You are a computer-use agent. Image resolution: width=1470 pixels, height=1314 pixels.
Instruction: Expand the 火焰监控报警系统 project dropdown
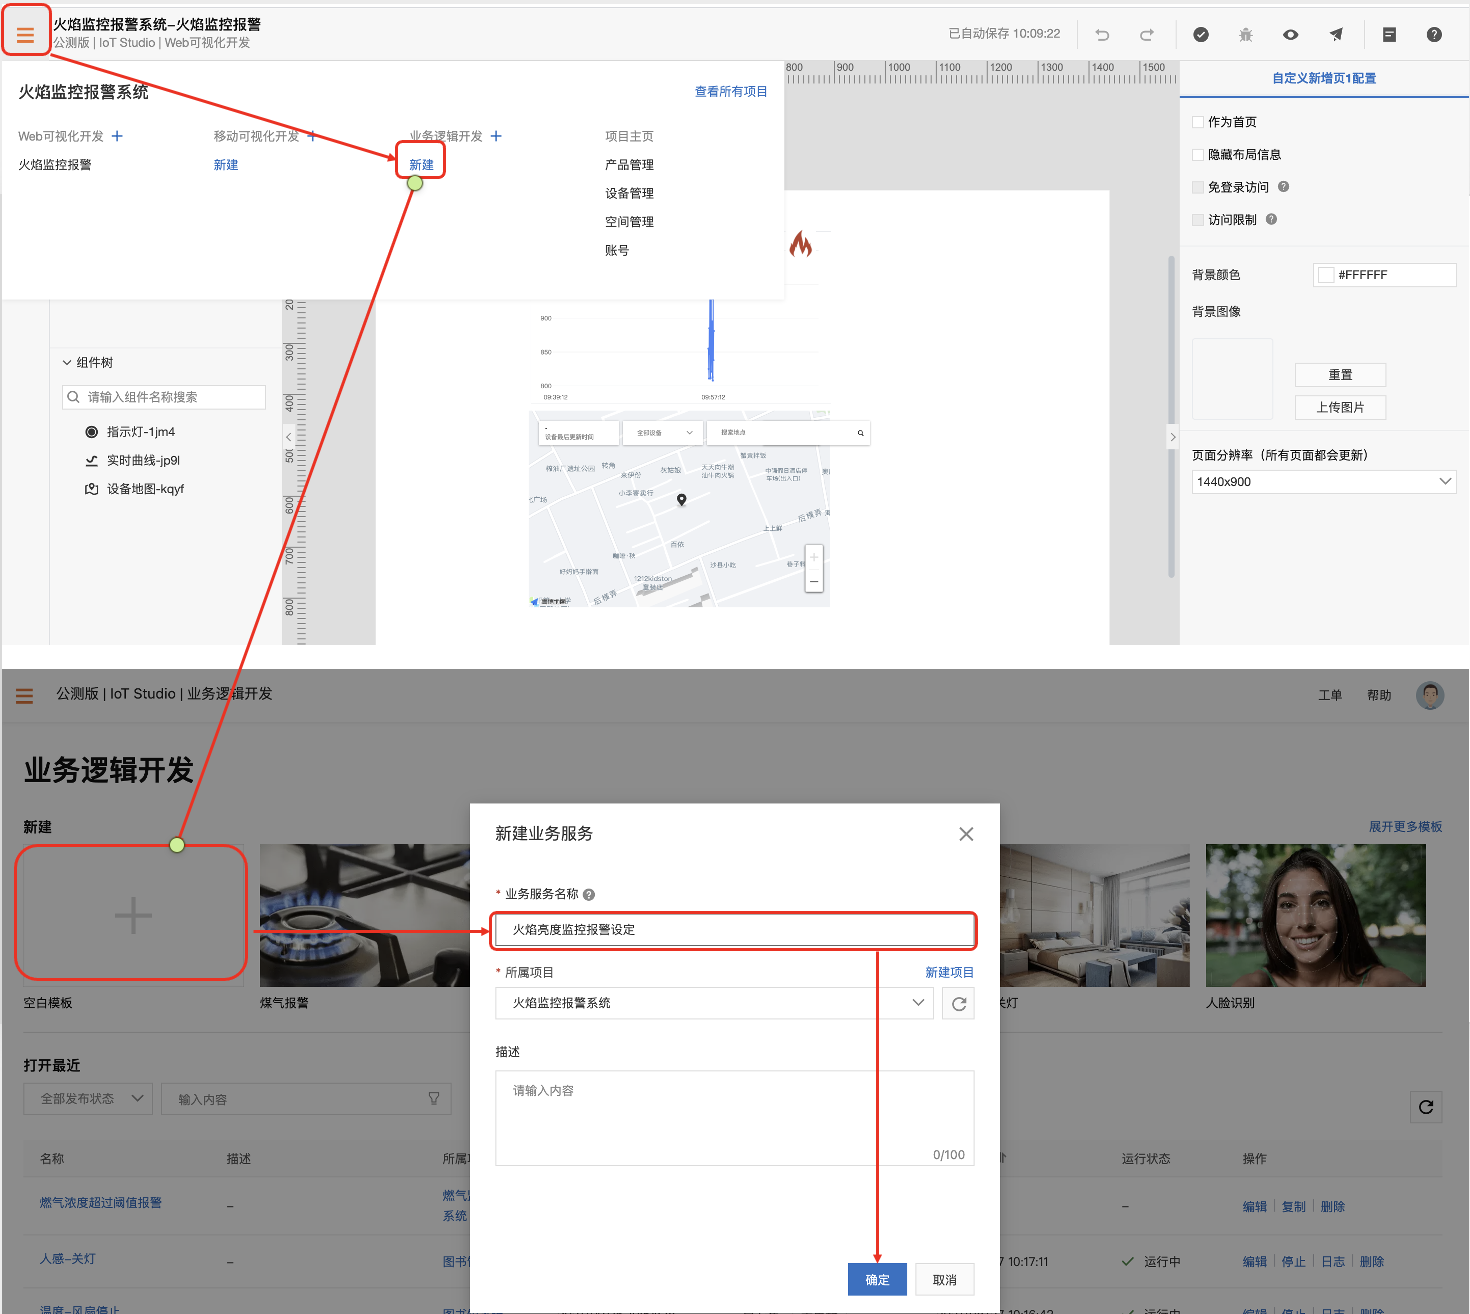pyautogui.click(x=714, y=1003)
